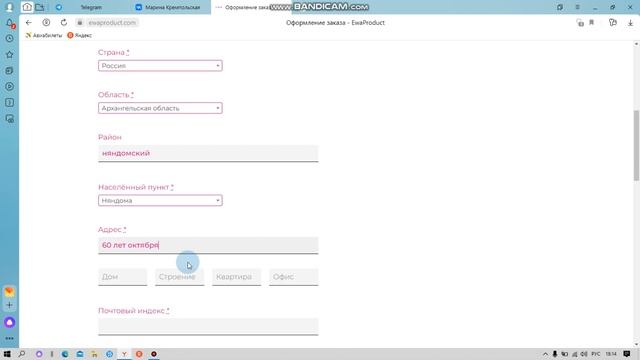This screenshot has height=360, width=640.
Task: Open the Mail app in taskbar
Action: [80, 354]
